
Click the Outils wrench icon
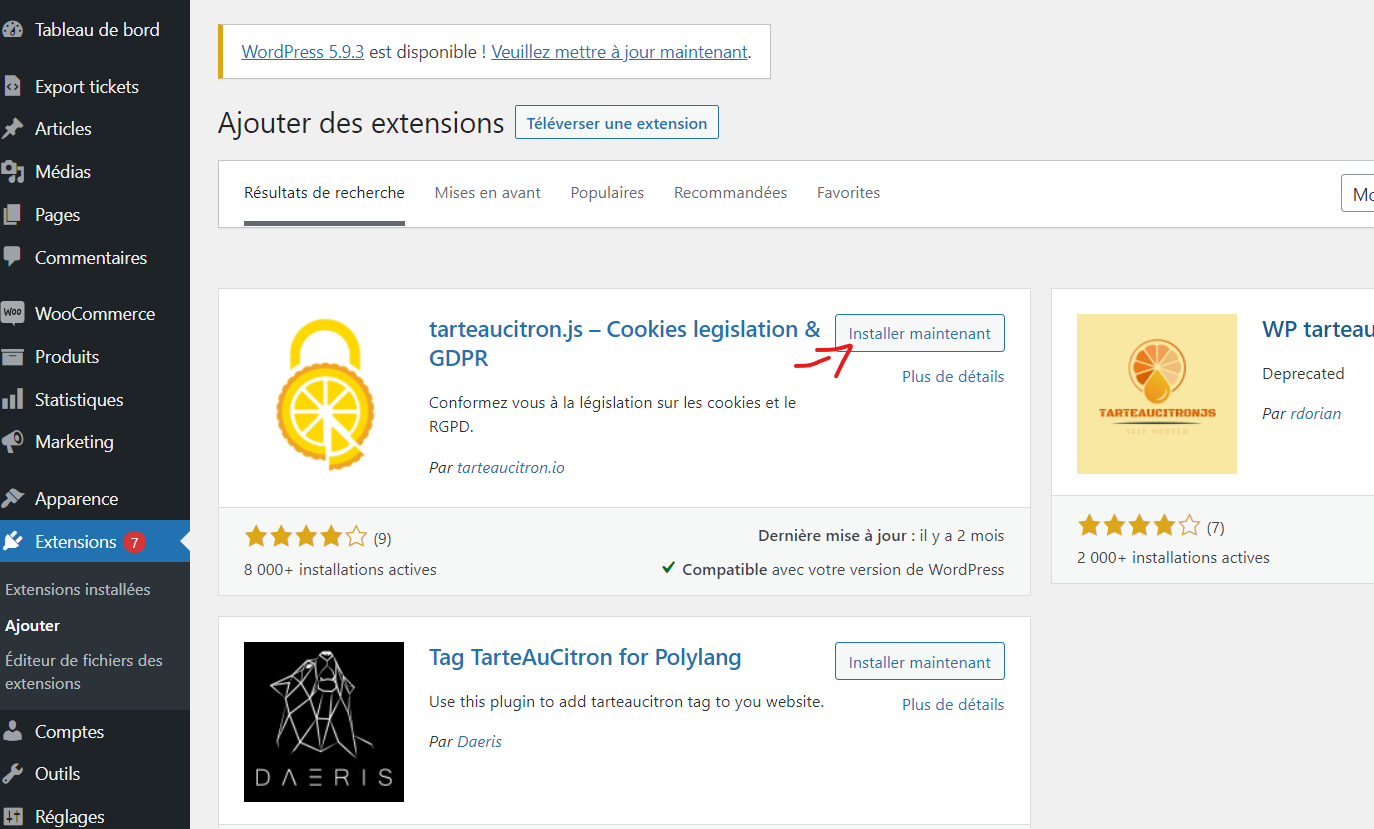coord(12,774)
